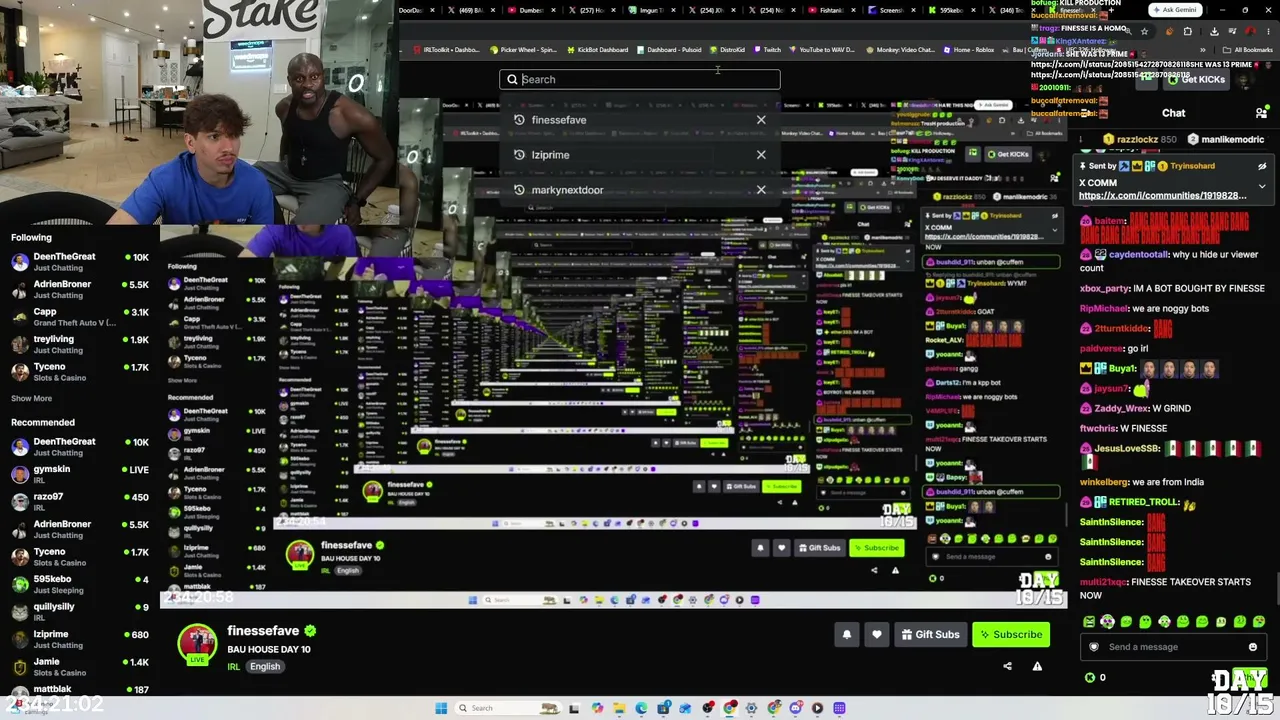The width and height of the screenshot is (1280, 720).
Task: Open manlikemodric in the gift leaderboard
Action: coord(1225,140)
